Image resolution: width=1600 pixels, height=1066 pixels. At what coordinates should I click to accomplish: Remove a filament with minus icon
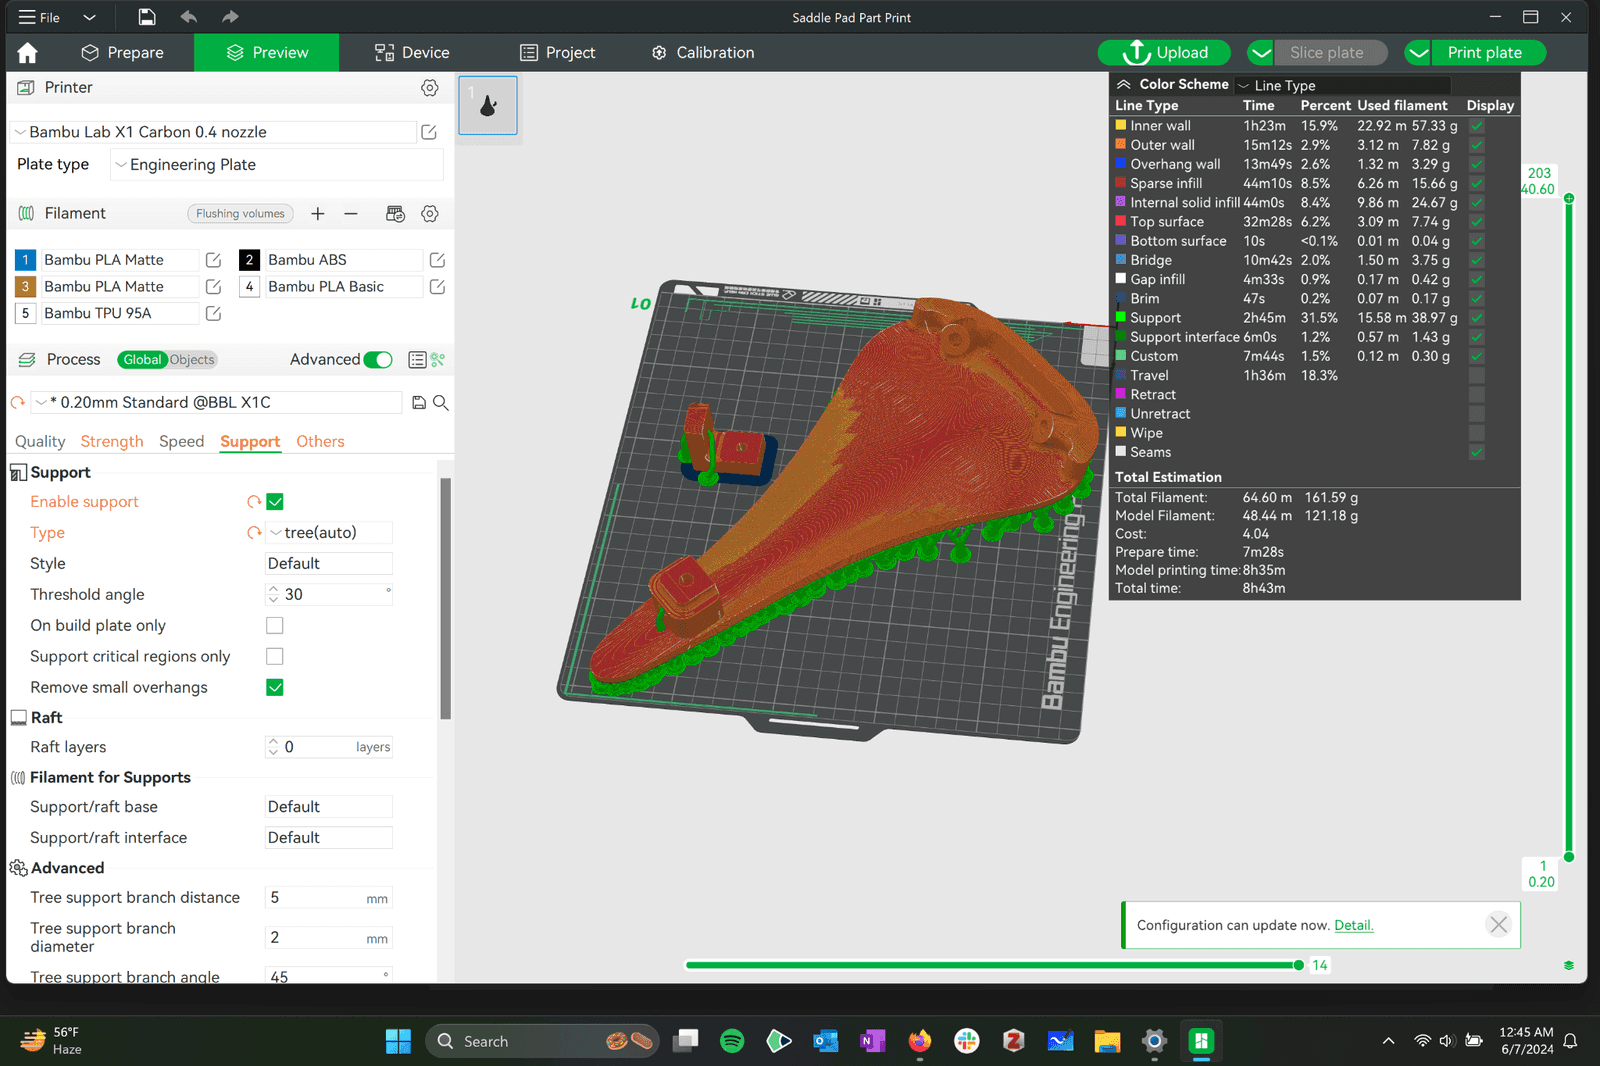coord(351,213)
